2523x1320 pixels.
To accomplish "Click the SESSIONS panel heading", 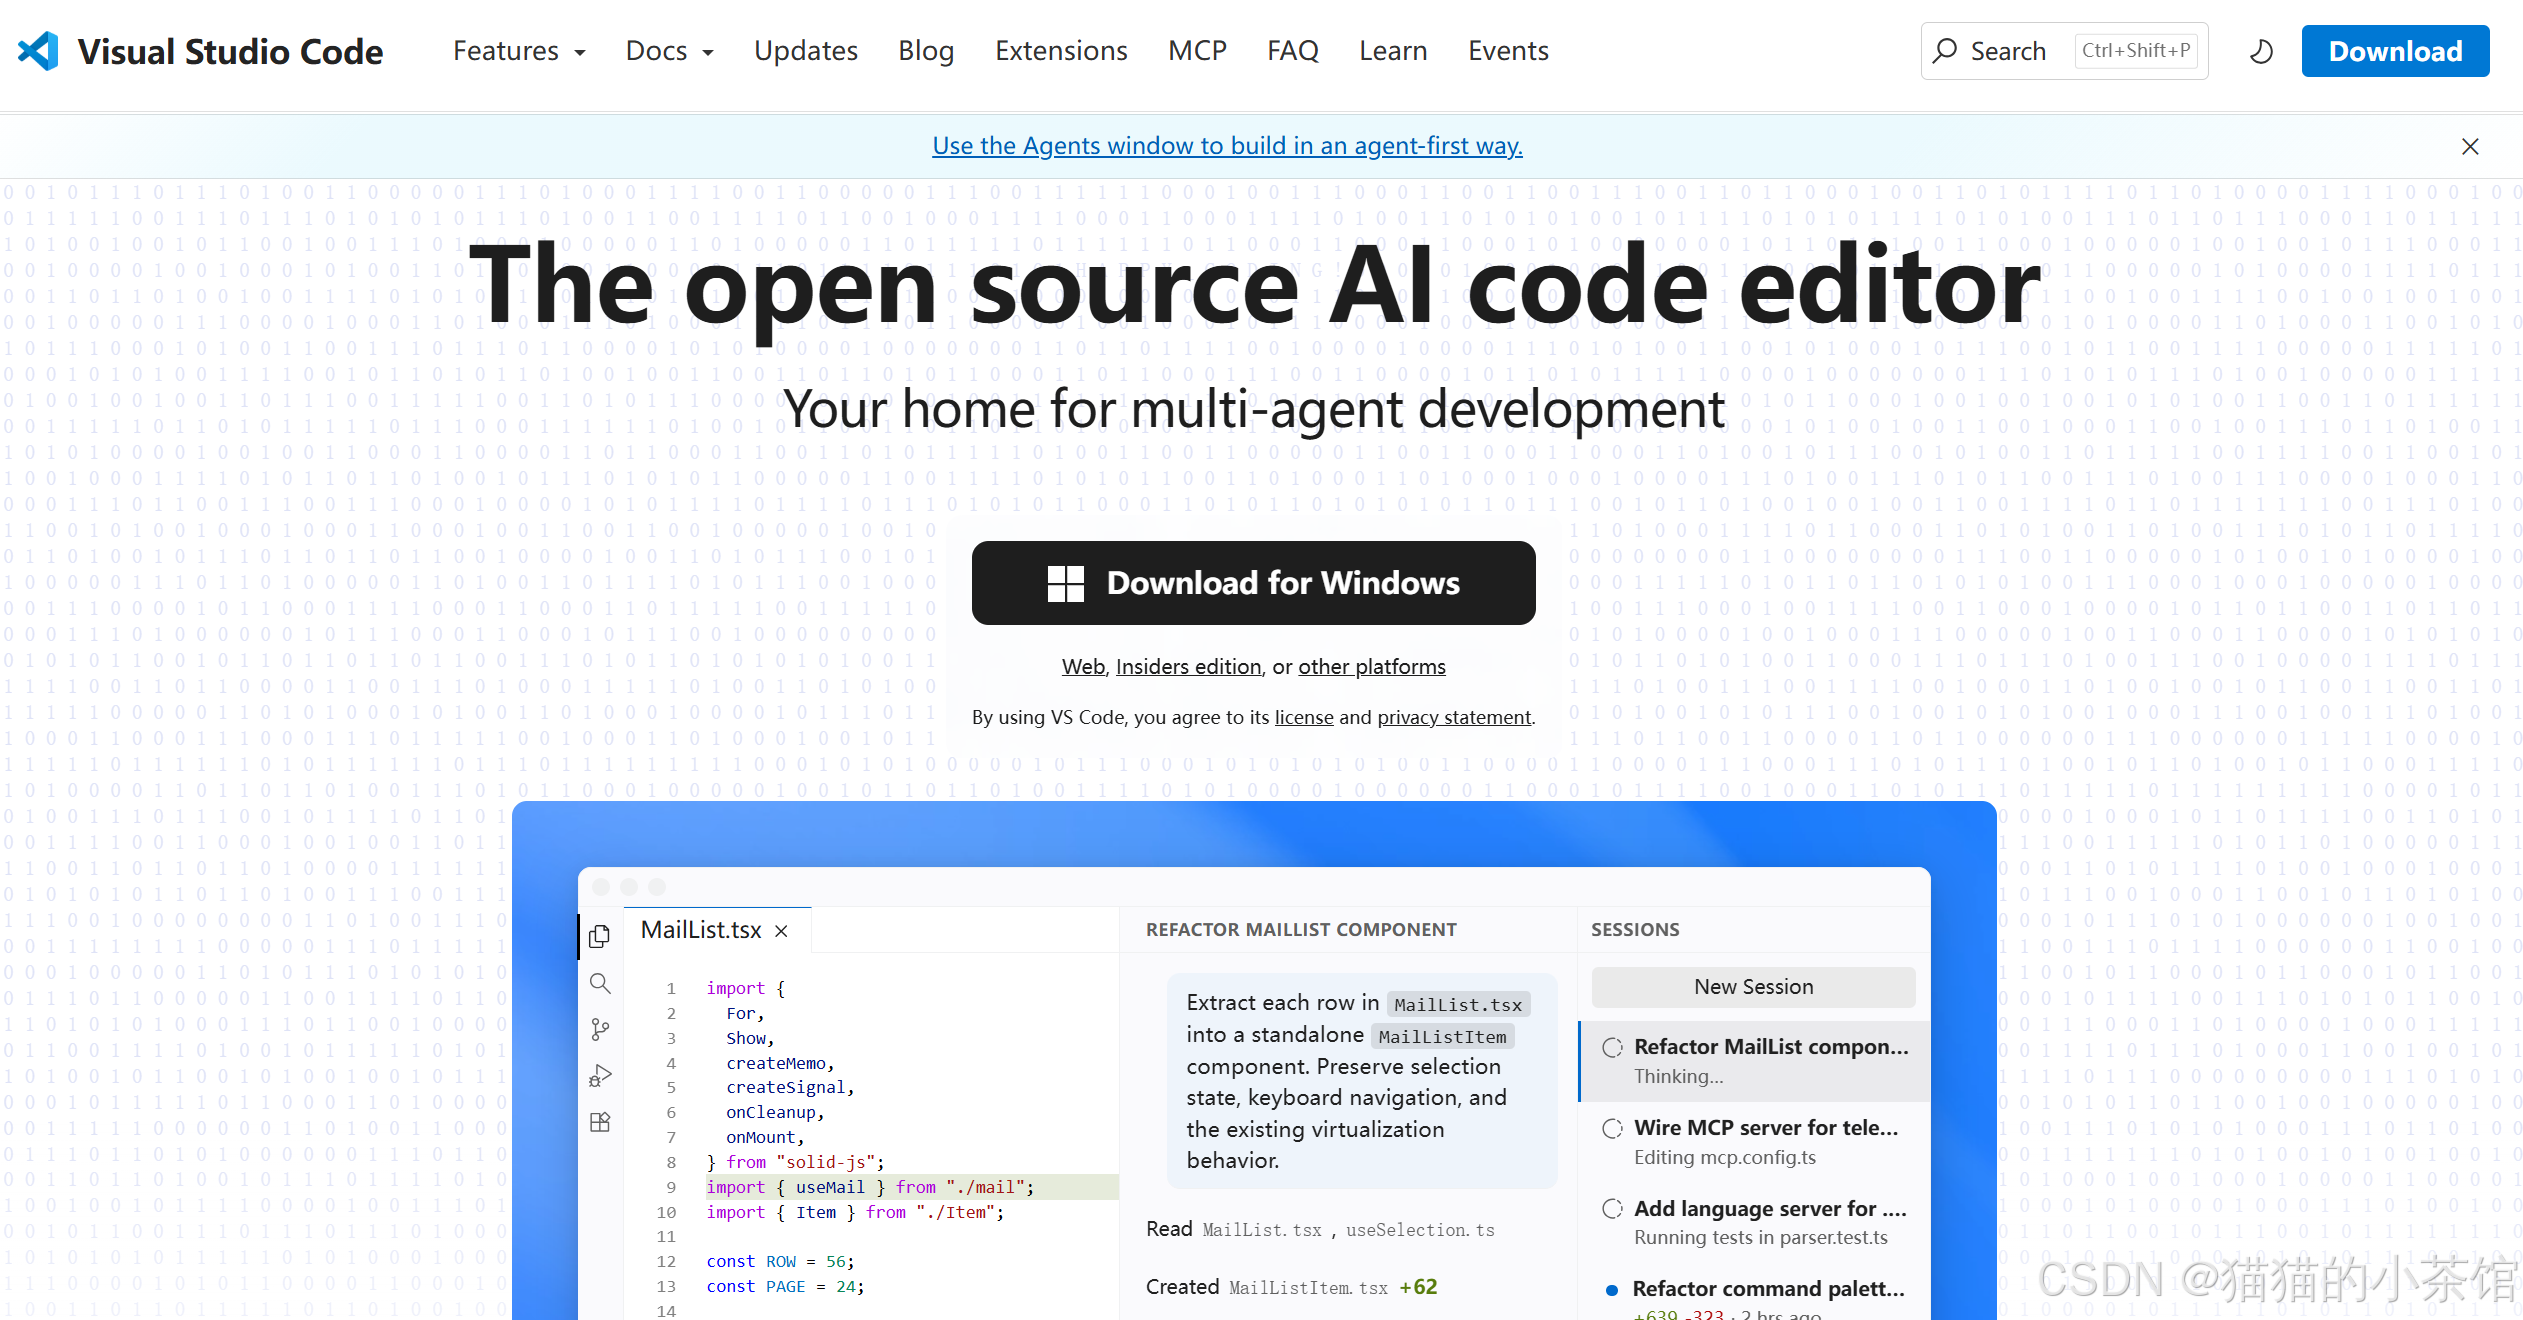I will (x=1635, y=930).
